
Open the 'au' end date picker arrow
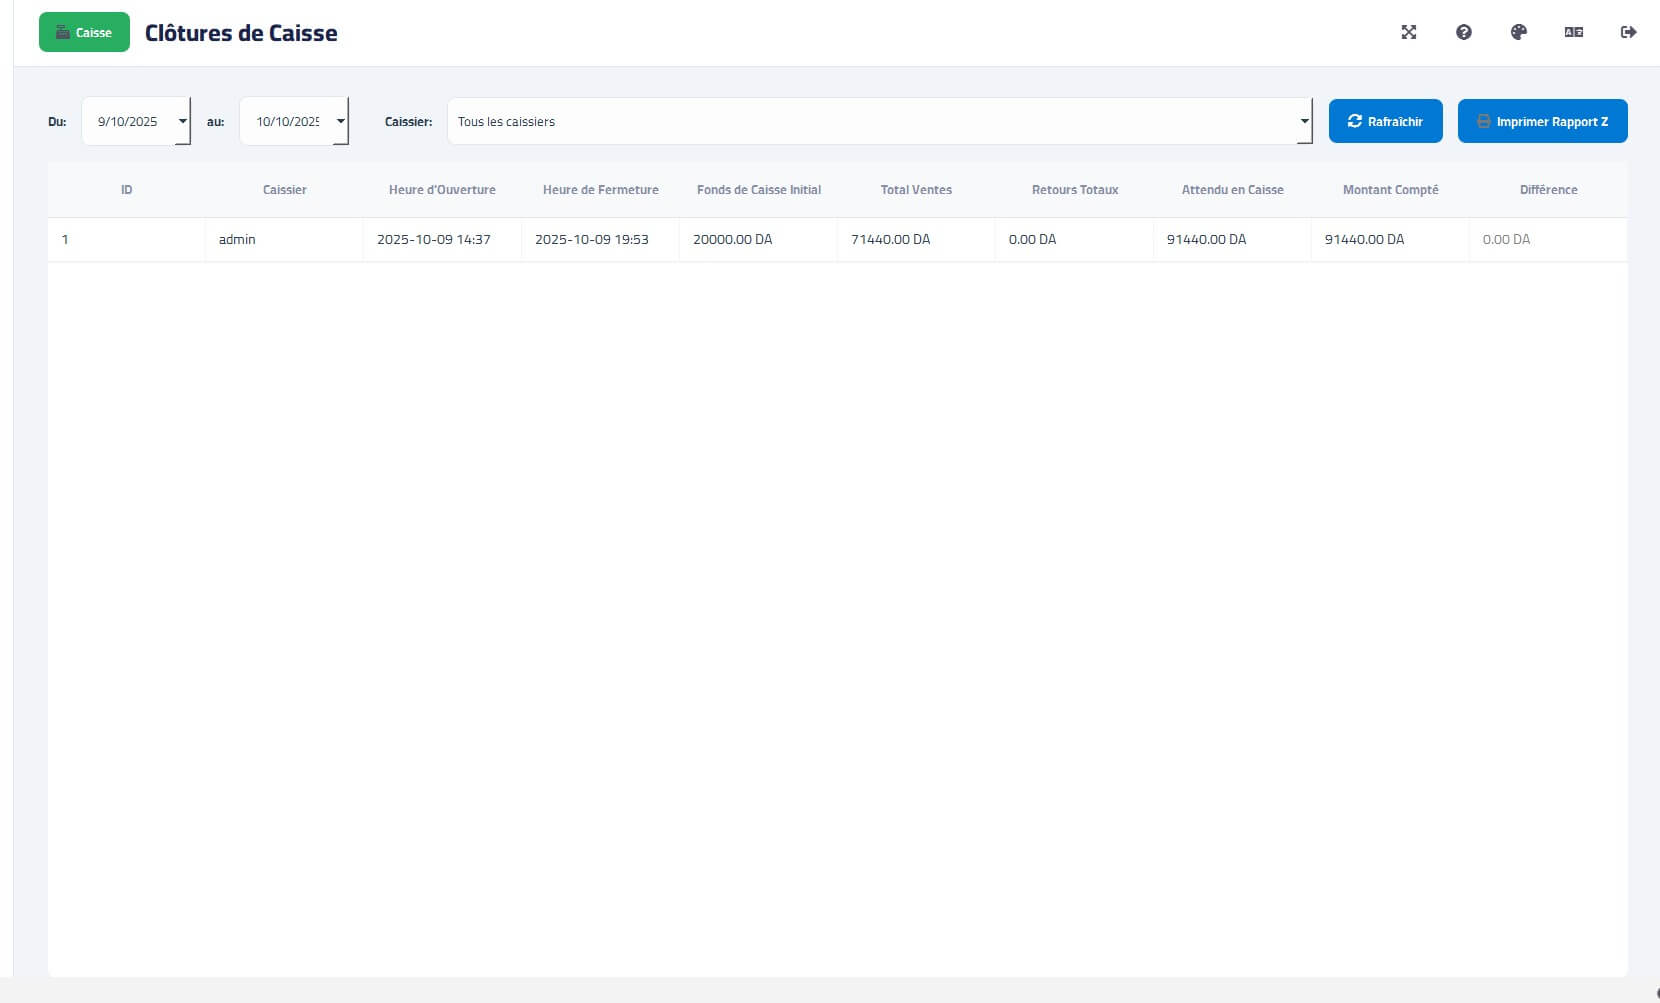coord(340,121)
